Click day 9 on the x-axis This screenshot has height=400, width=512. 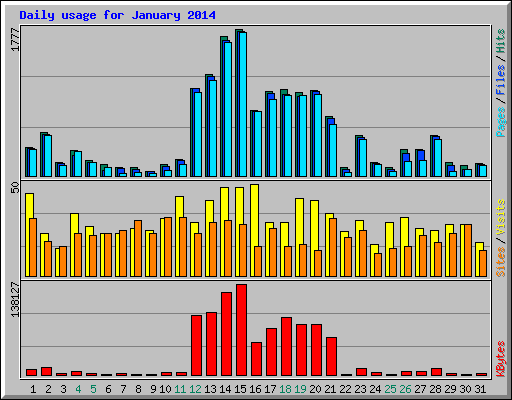coord(153,389)
